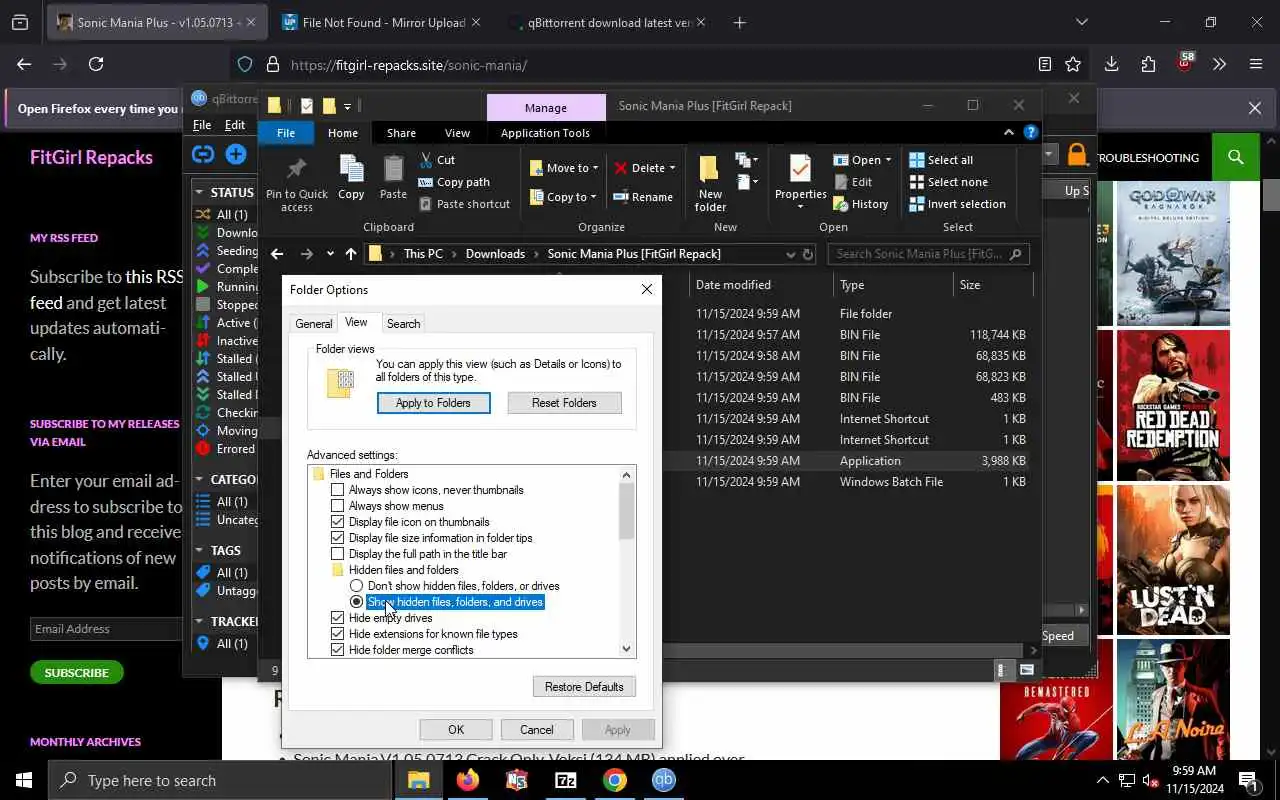Click OK in Folder Options
This screenshot has height=800, width=1280.
[x=456, y=730]
